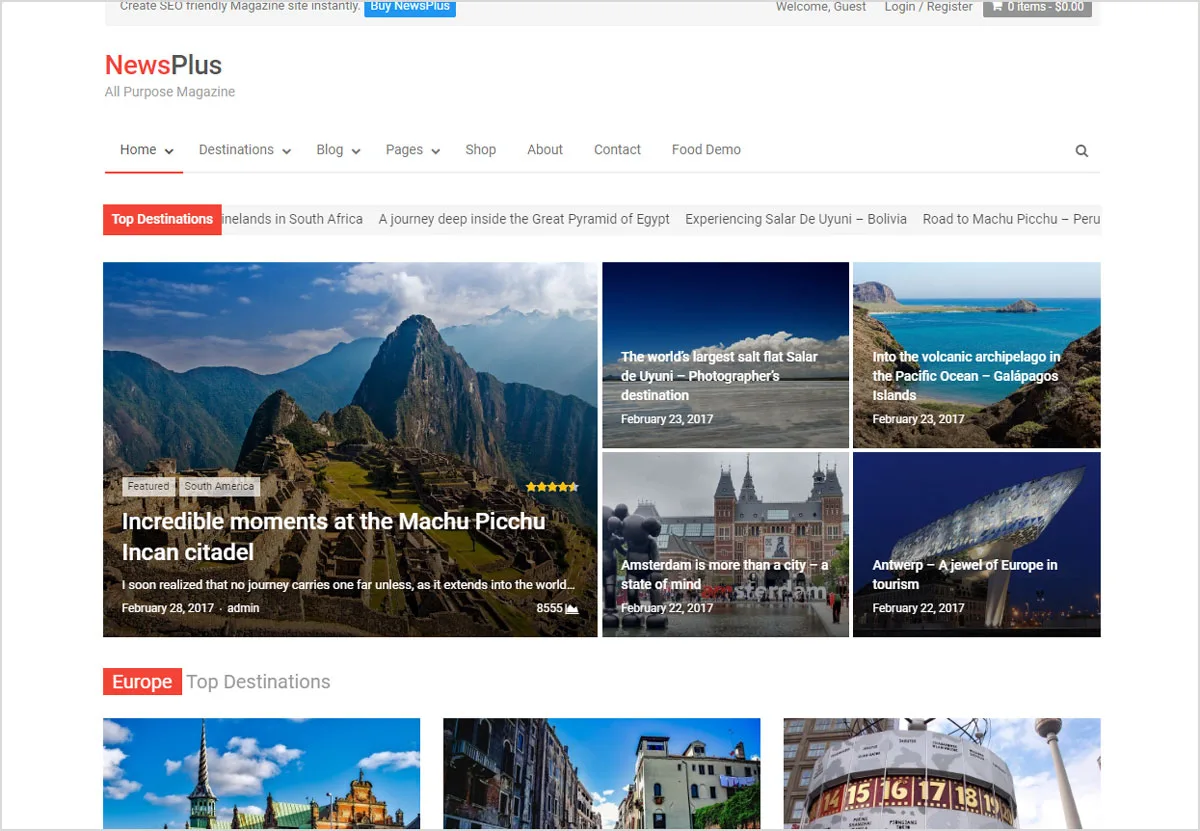Open the Food Demo menu item
Viewport: 1200px width, 831px height.
pyautogui.click(x=706, y=150)
